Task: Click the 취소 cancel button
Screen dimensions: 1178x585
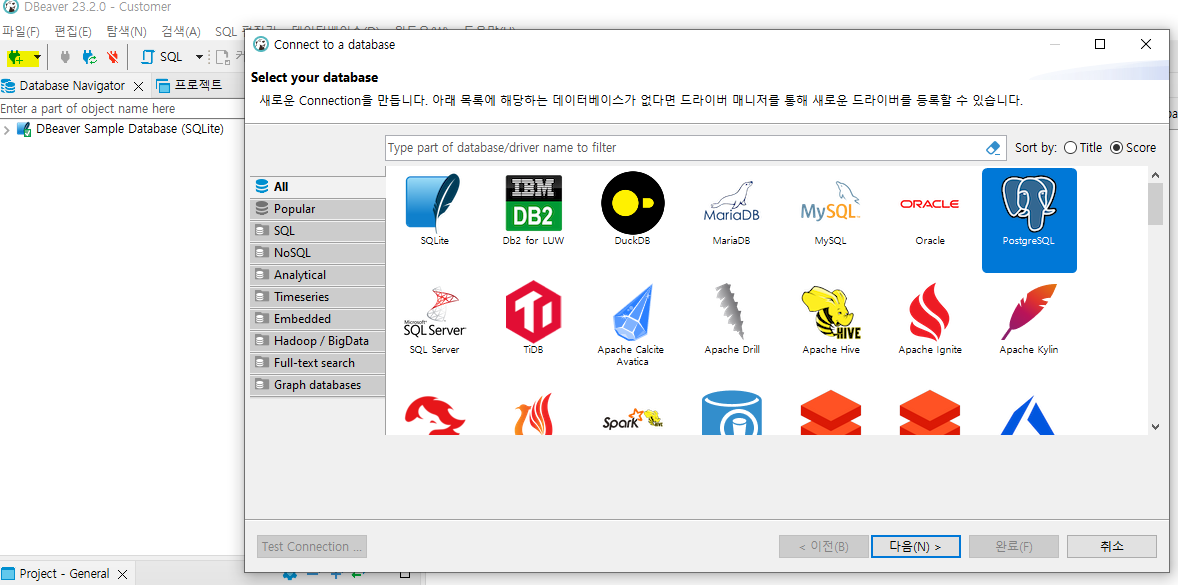Action: click(x=1111, y=547)
